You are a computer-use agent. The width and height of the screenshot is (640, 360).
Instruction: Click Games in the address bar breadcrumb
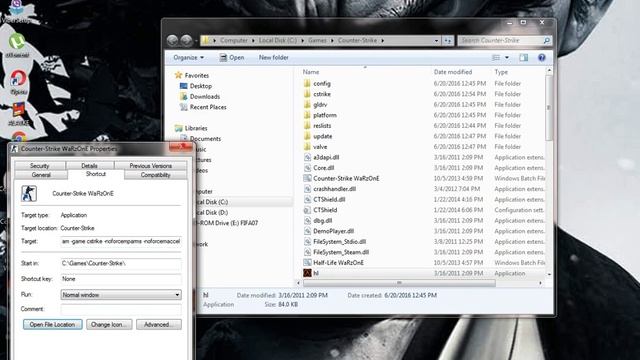click(317, 40)
